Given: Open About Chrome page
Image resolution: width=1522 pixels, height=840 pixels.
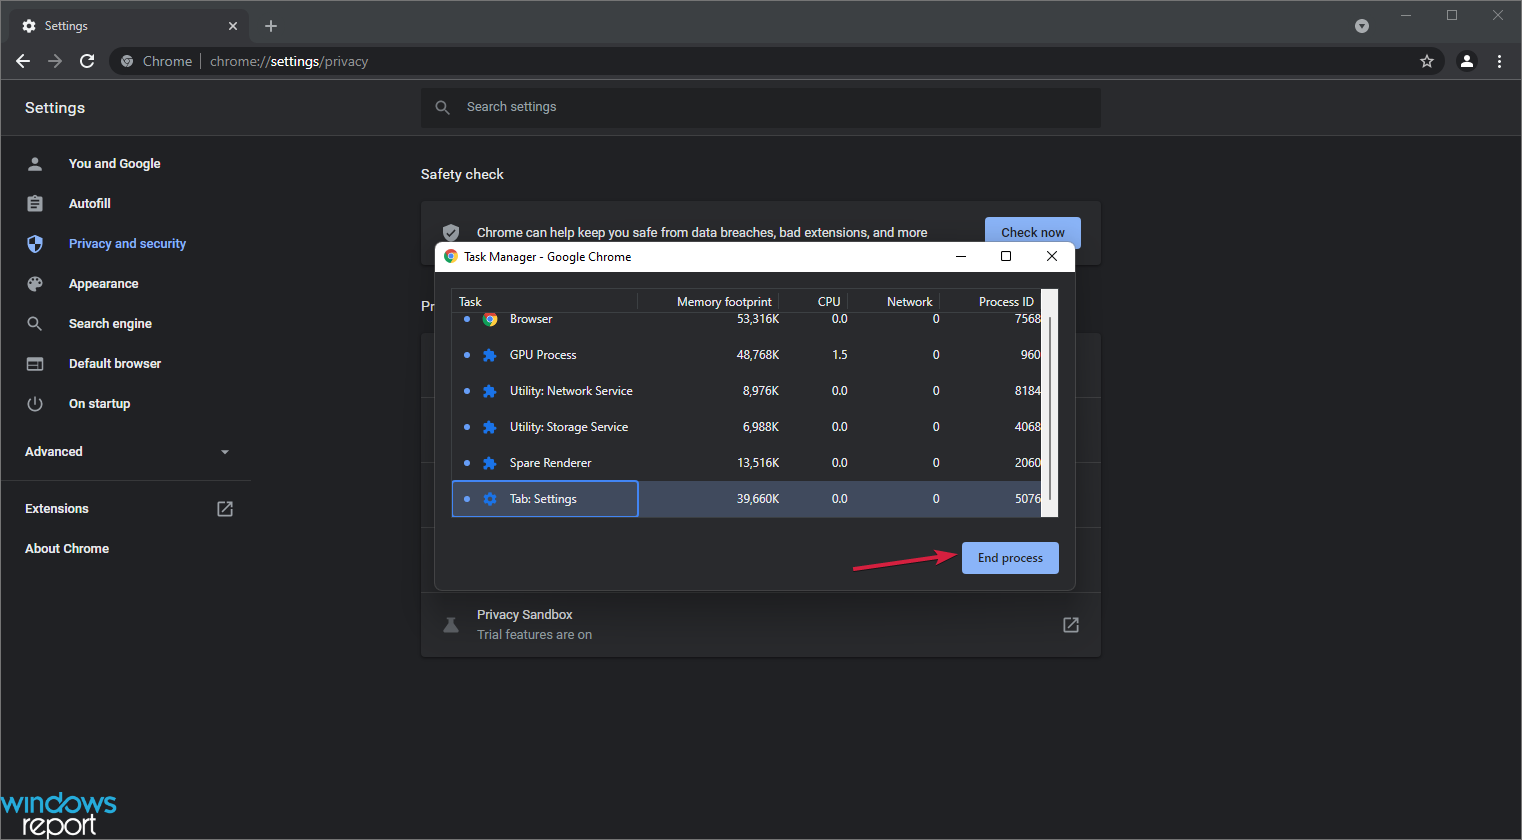Looking at the screenshot, I should [67, 548].
